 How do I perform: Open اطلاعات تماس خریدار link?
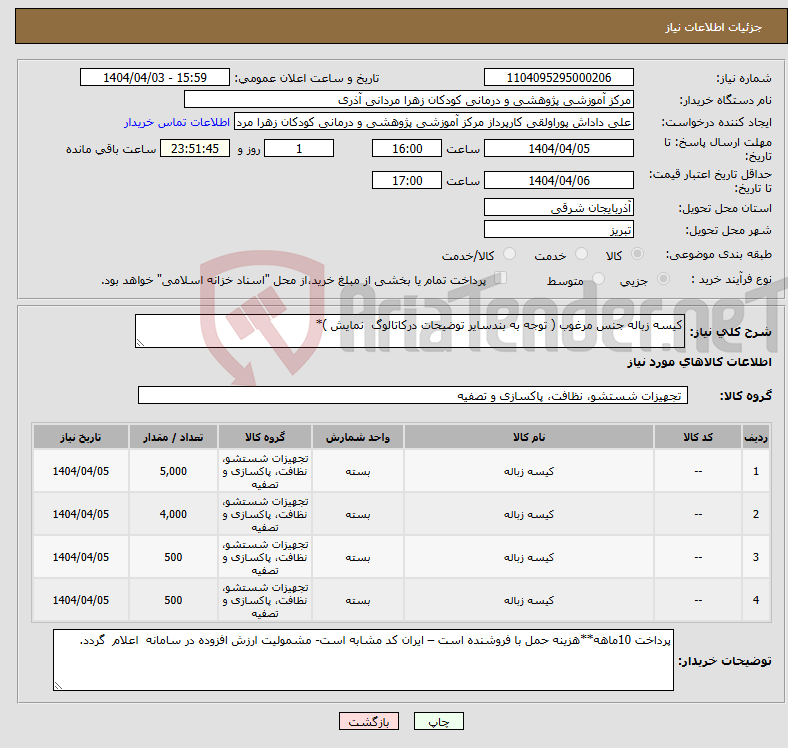(x=177, y=122)
